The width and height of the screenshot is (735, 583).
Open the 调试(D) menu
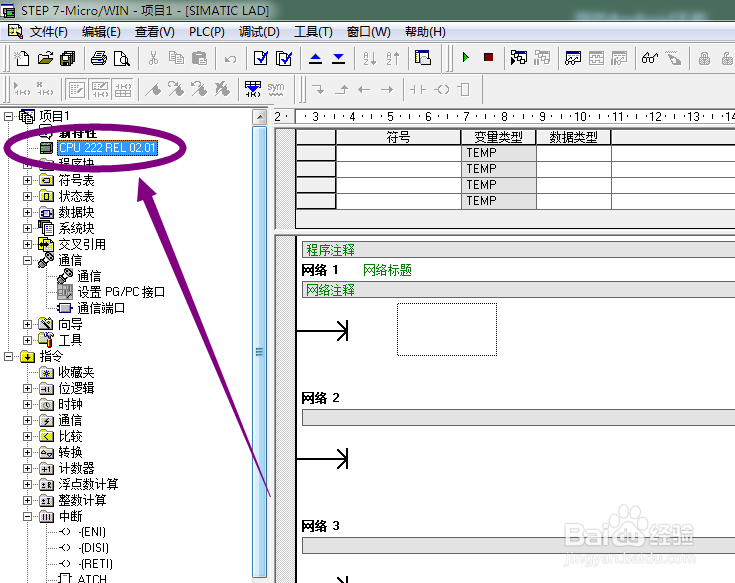259,32
